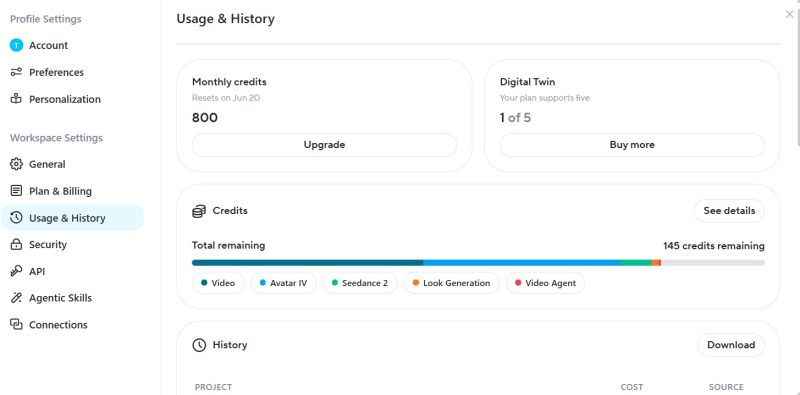Click the General gear icon

tap(16, 164)
